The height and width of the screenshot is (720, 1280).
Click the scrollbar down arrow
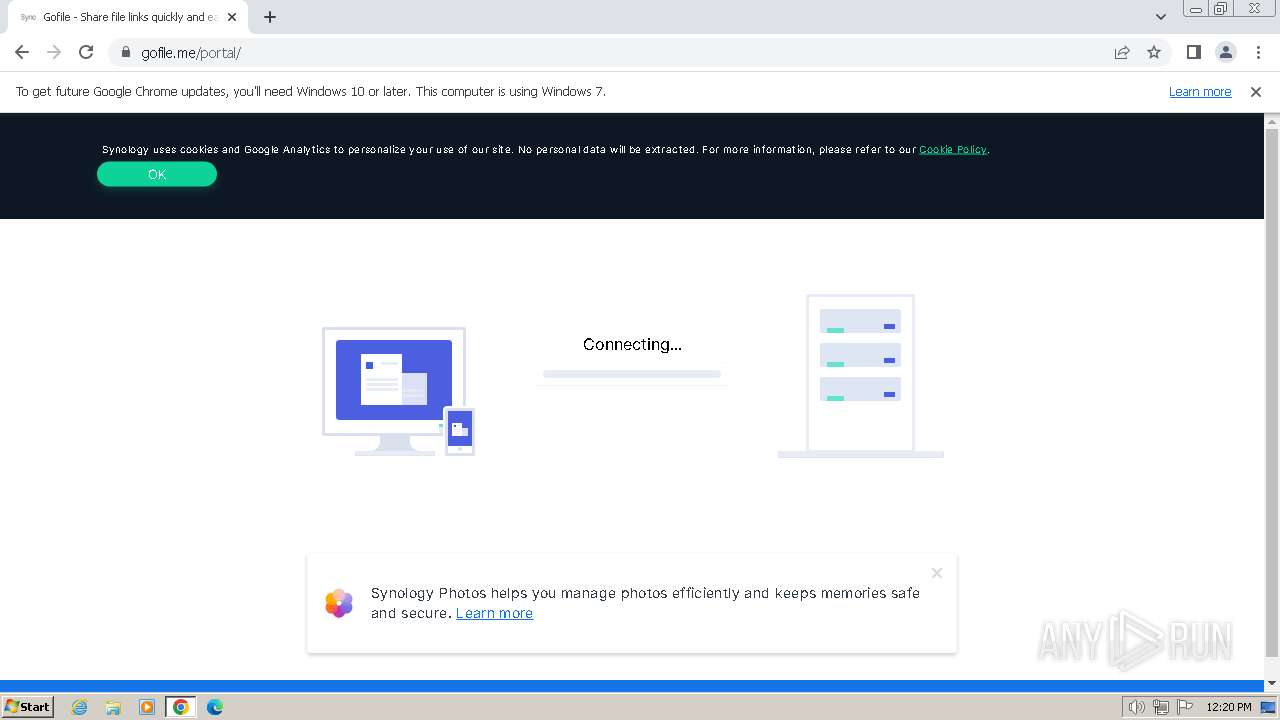pyautogui.click(x=1272, y=684)
